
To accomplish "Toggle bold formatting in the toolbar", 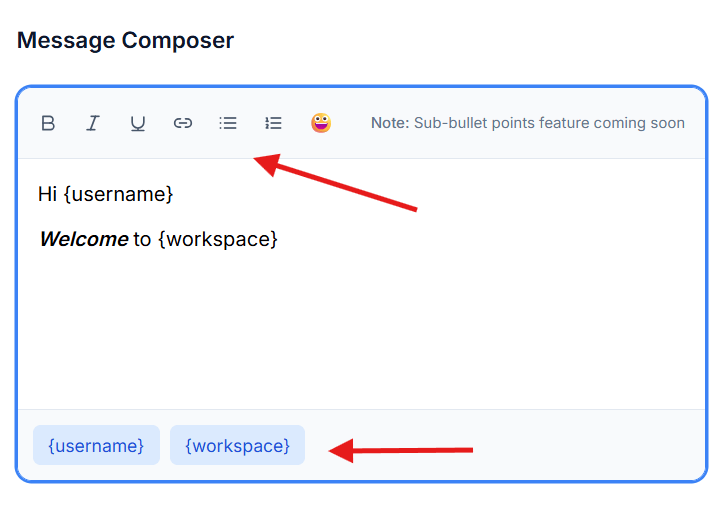I will 48,124.
